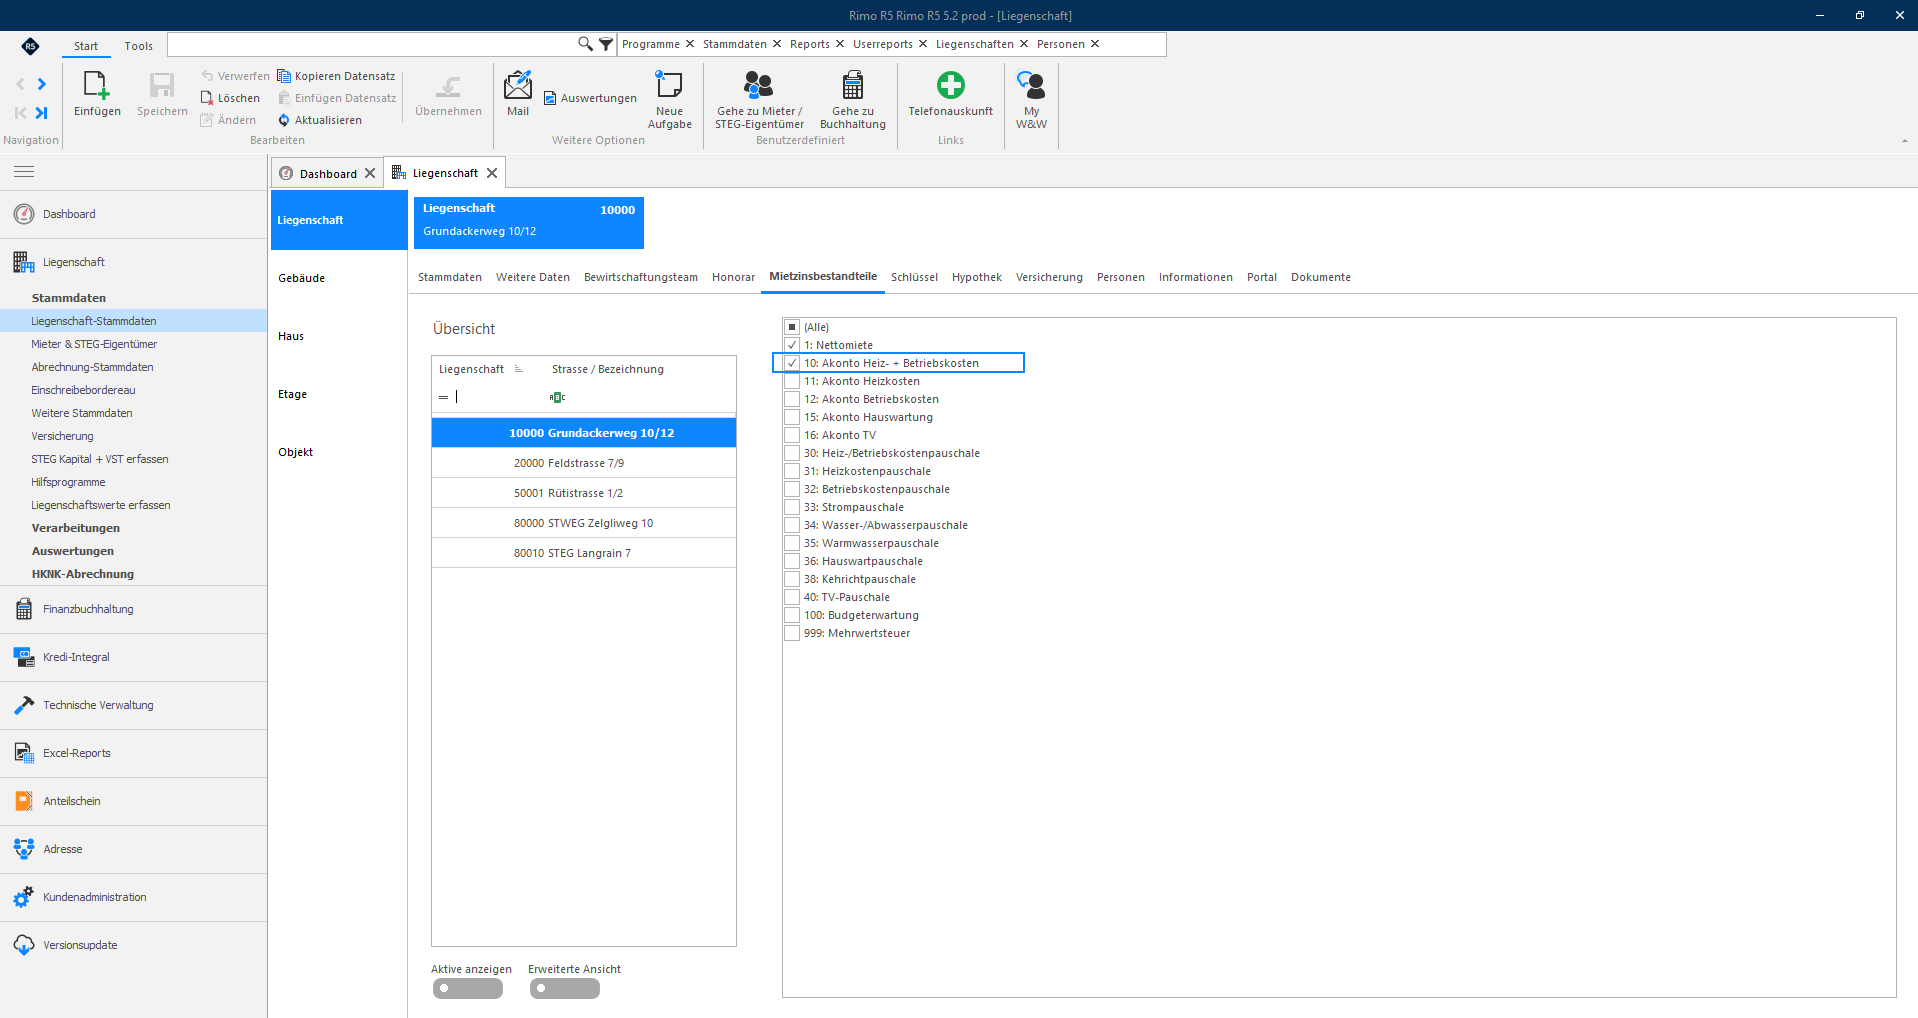
Task: Open the Mail icon in ribbon
Action: coord(518,86)
